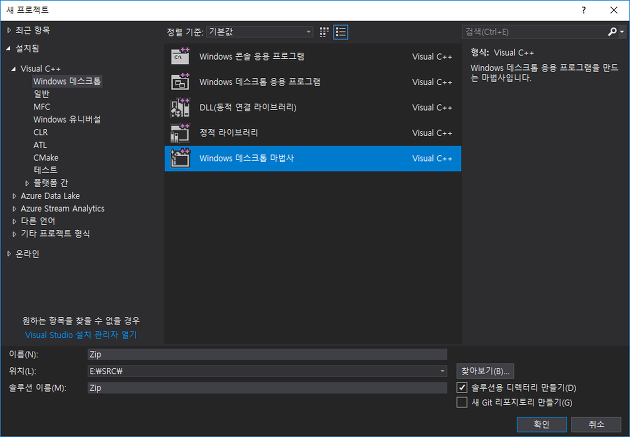Expand the 플랫폼 간 node
The image size is (630, 437).
click(x=27, y=183)
